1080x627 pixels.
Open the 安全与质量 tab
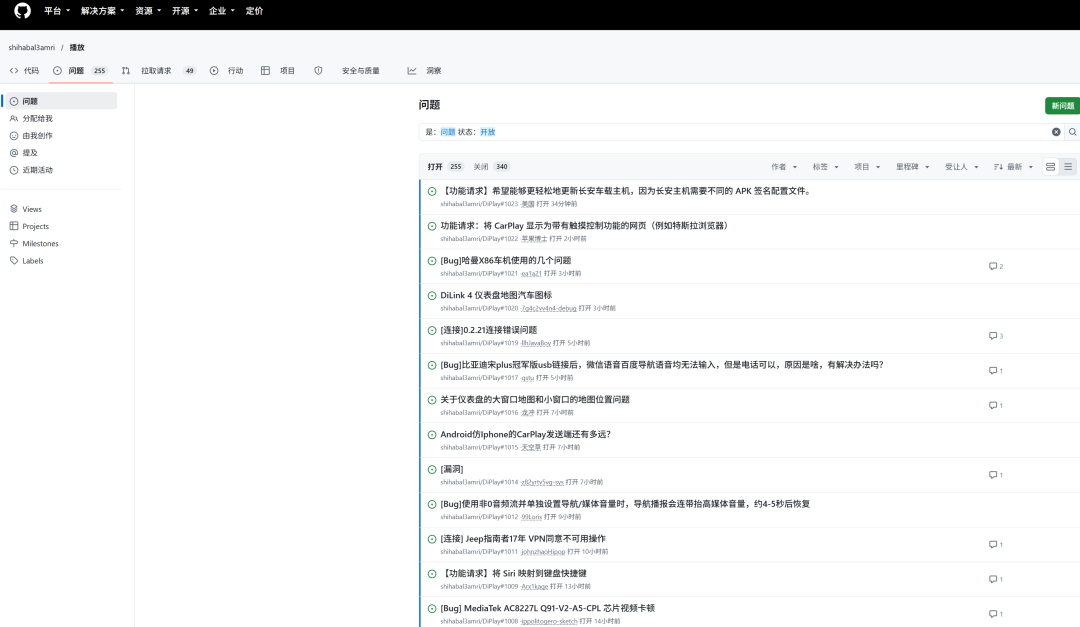[x=347, y=70]
